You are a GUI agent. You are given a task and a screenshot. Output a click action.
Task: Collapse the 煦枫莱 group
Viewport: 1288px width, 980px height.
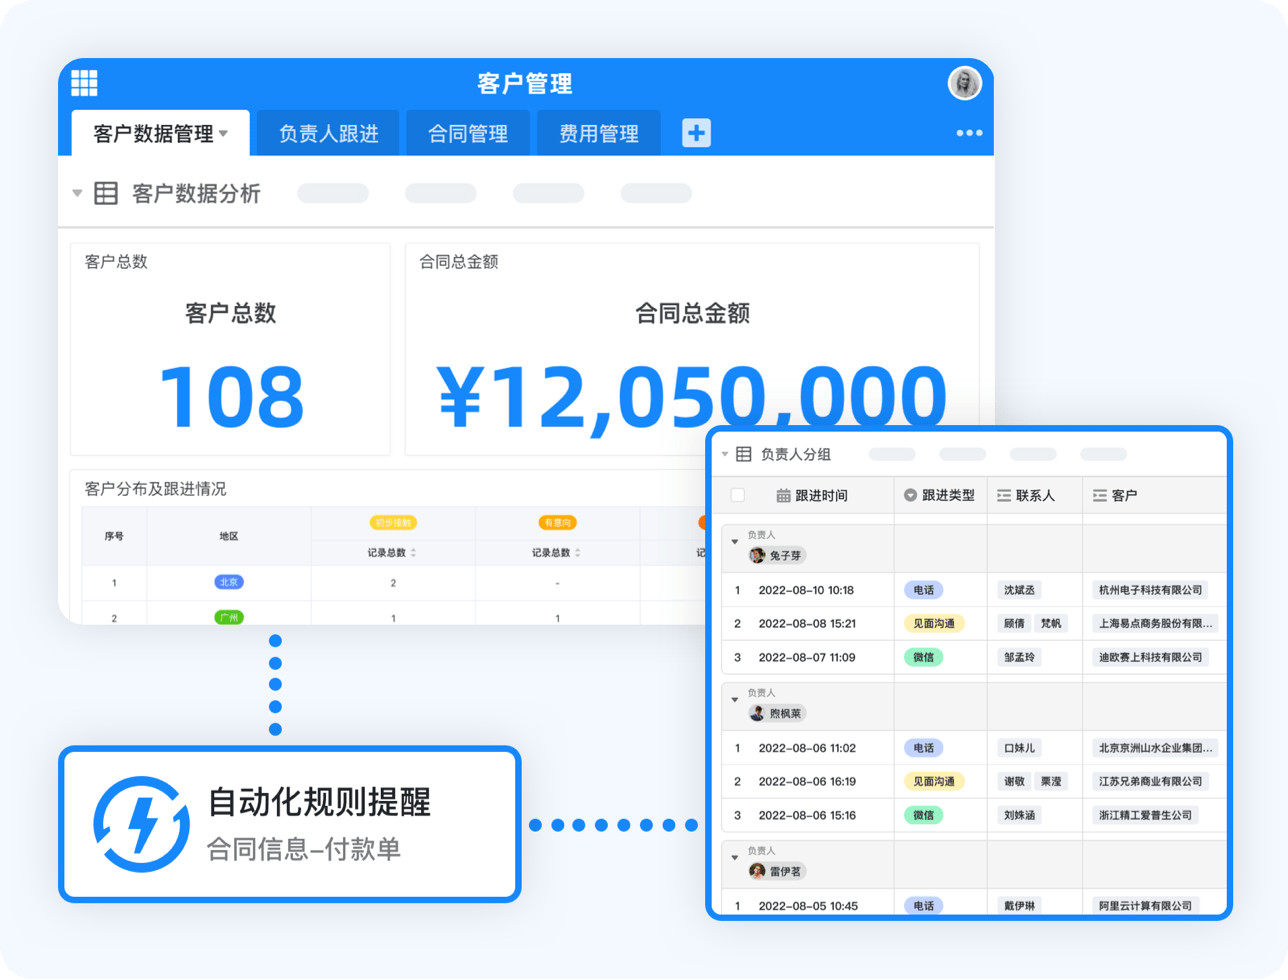735,700
